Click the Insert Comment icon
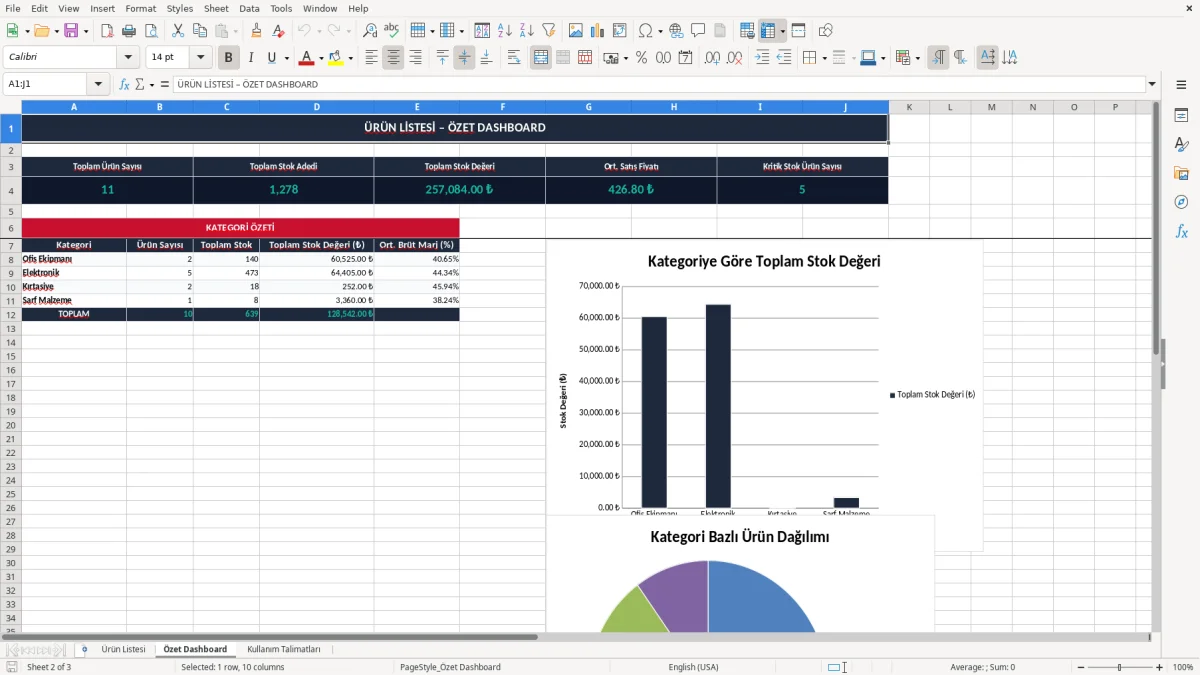This screenshot has height=675, width=1200. click(698, 31)
